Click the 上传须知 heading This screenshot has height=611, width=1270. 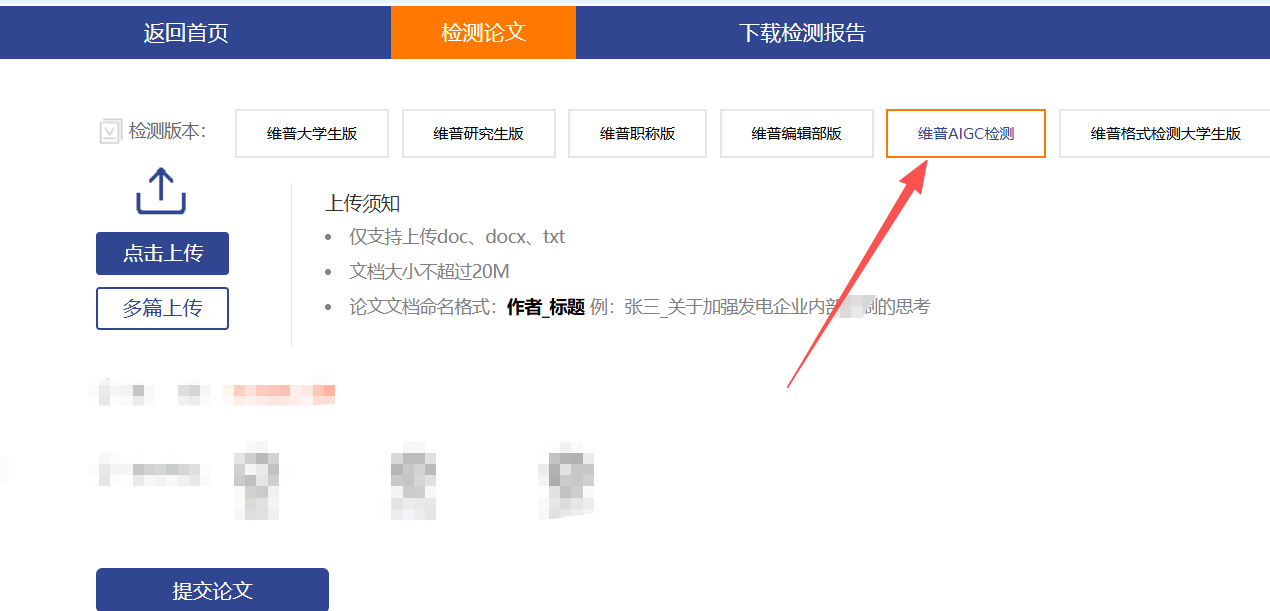click(362, 204)
